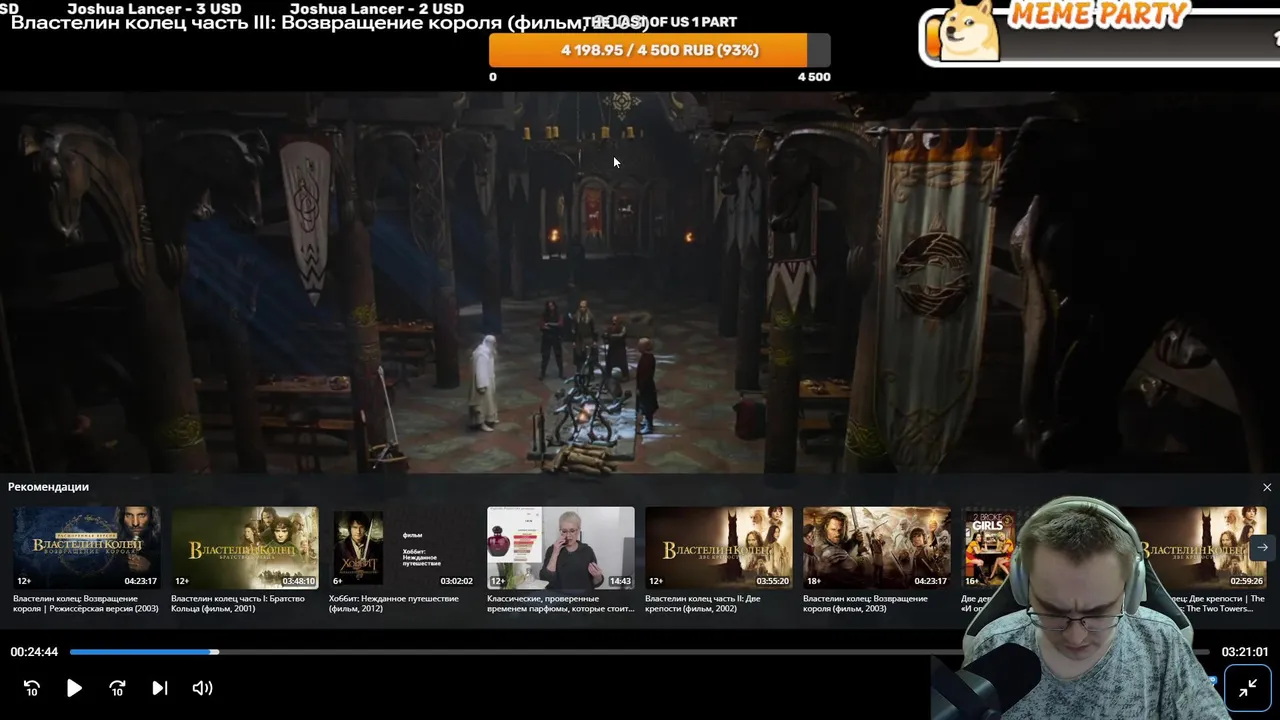The image size is (1280, 720).
Task: Click the 16+ age rating badge
Action: (972, 580)
